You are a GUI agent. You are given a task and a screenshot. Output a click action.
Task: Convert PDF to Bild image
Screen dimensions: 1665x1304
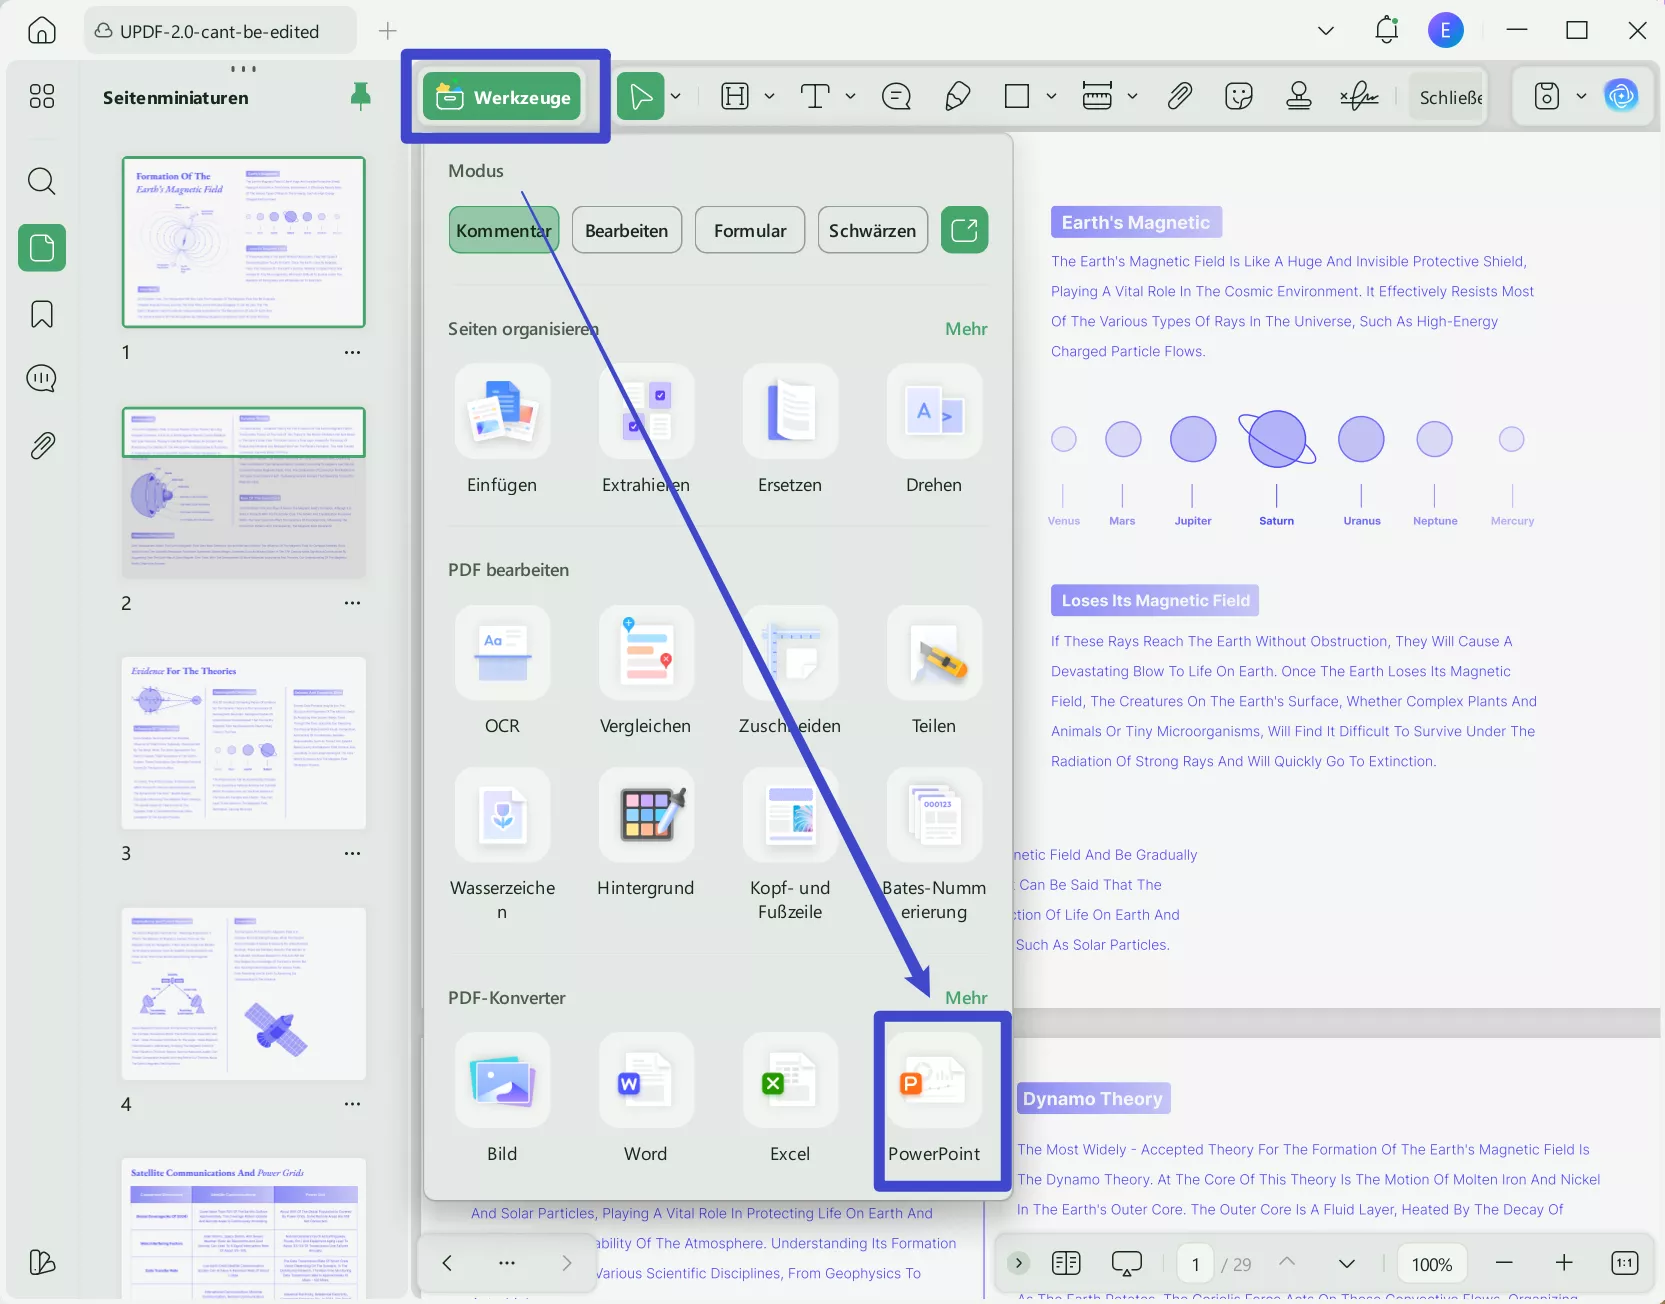click(502, 1080)
